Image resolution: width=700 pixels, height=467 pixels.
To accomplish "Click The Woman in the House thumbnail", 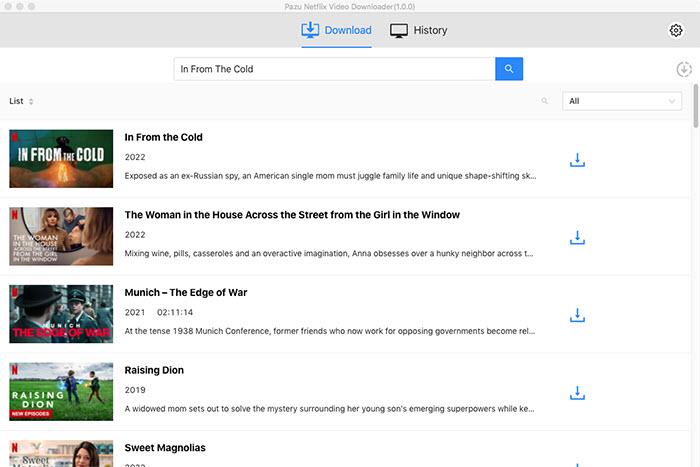I will (61, 237).
